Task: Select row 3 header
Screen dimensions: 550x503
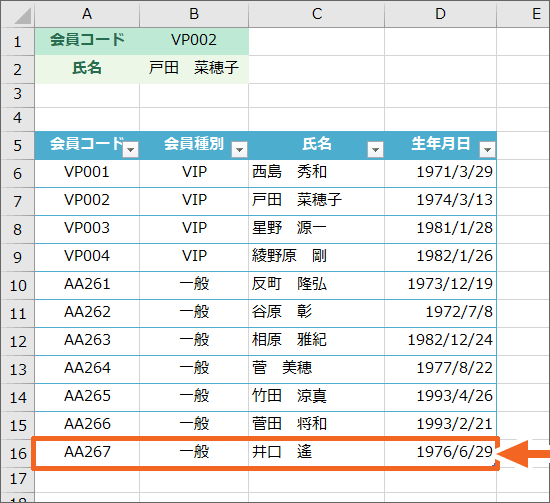Action: point(18,94)
